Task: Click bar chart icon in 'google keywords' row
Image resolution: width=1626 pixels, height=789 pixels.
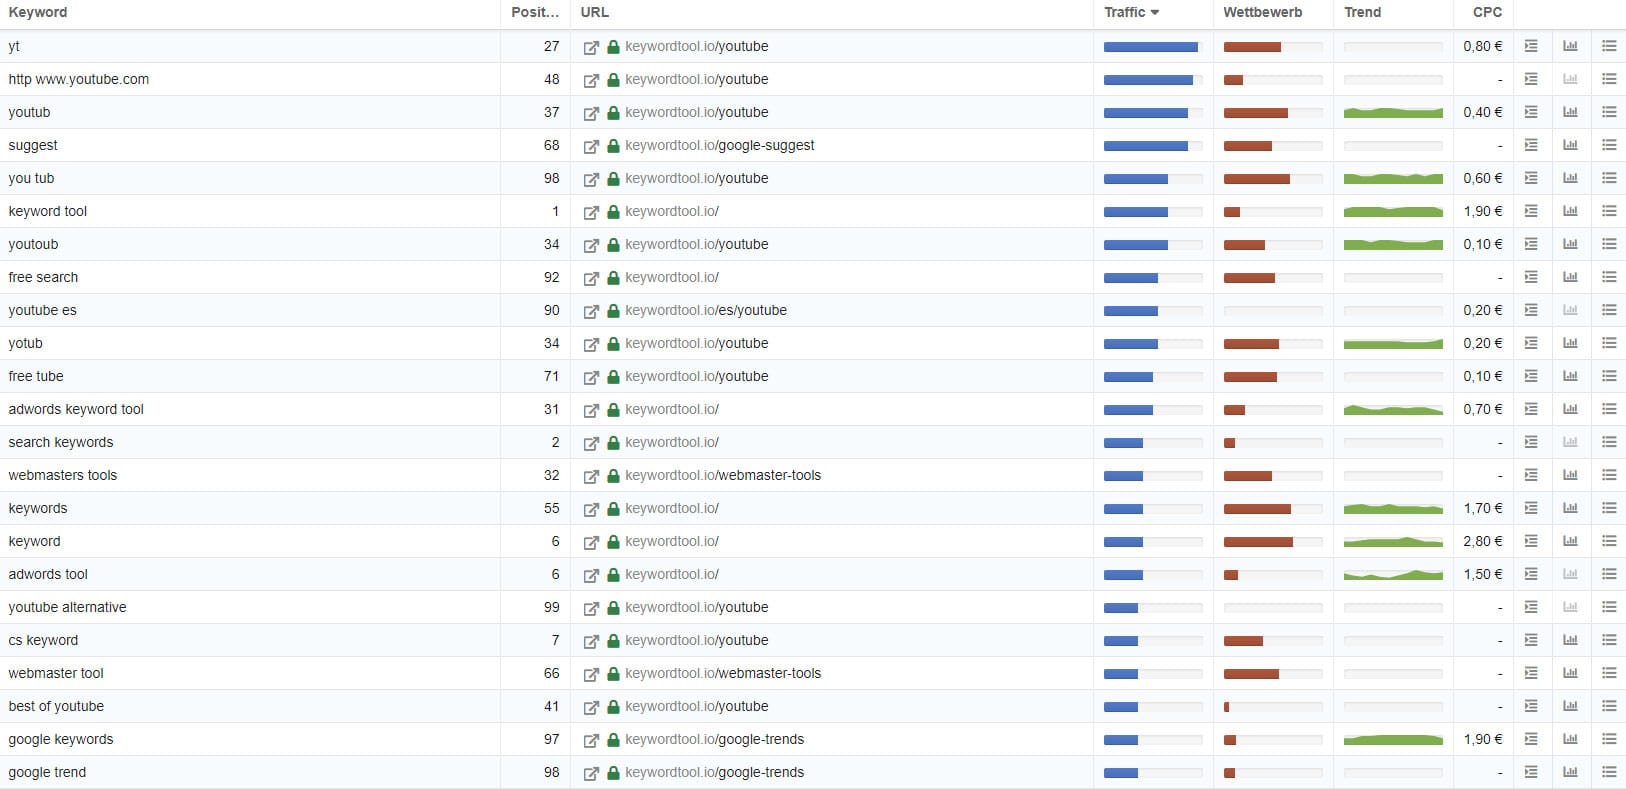Action: pyautogui.click(x=1570, y=739)
